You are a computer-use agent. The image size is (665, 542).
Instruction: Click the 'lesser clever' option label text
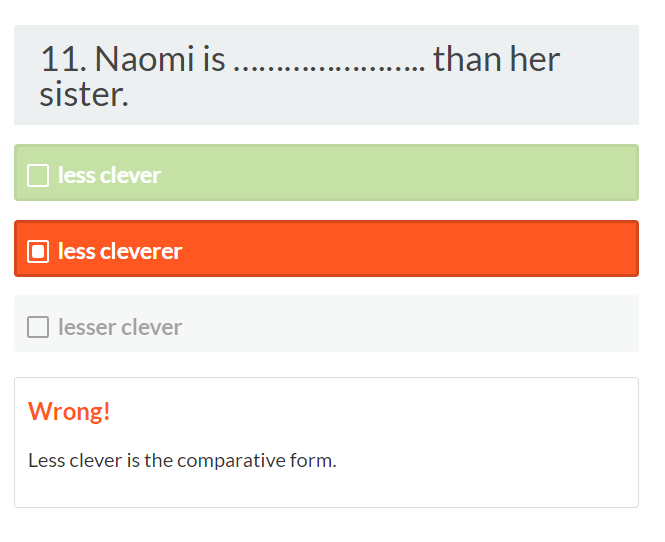pos(120,327)
